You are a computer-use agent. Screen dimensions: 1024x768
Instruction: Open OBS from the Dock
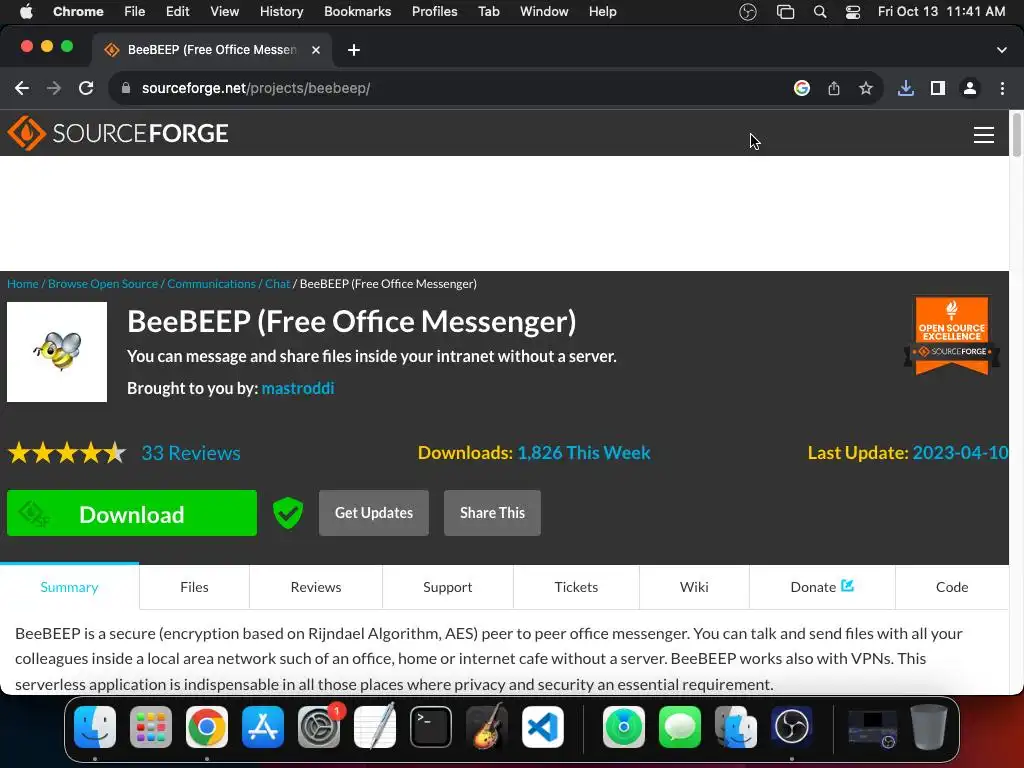(792, 726)
